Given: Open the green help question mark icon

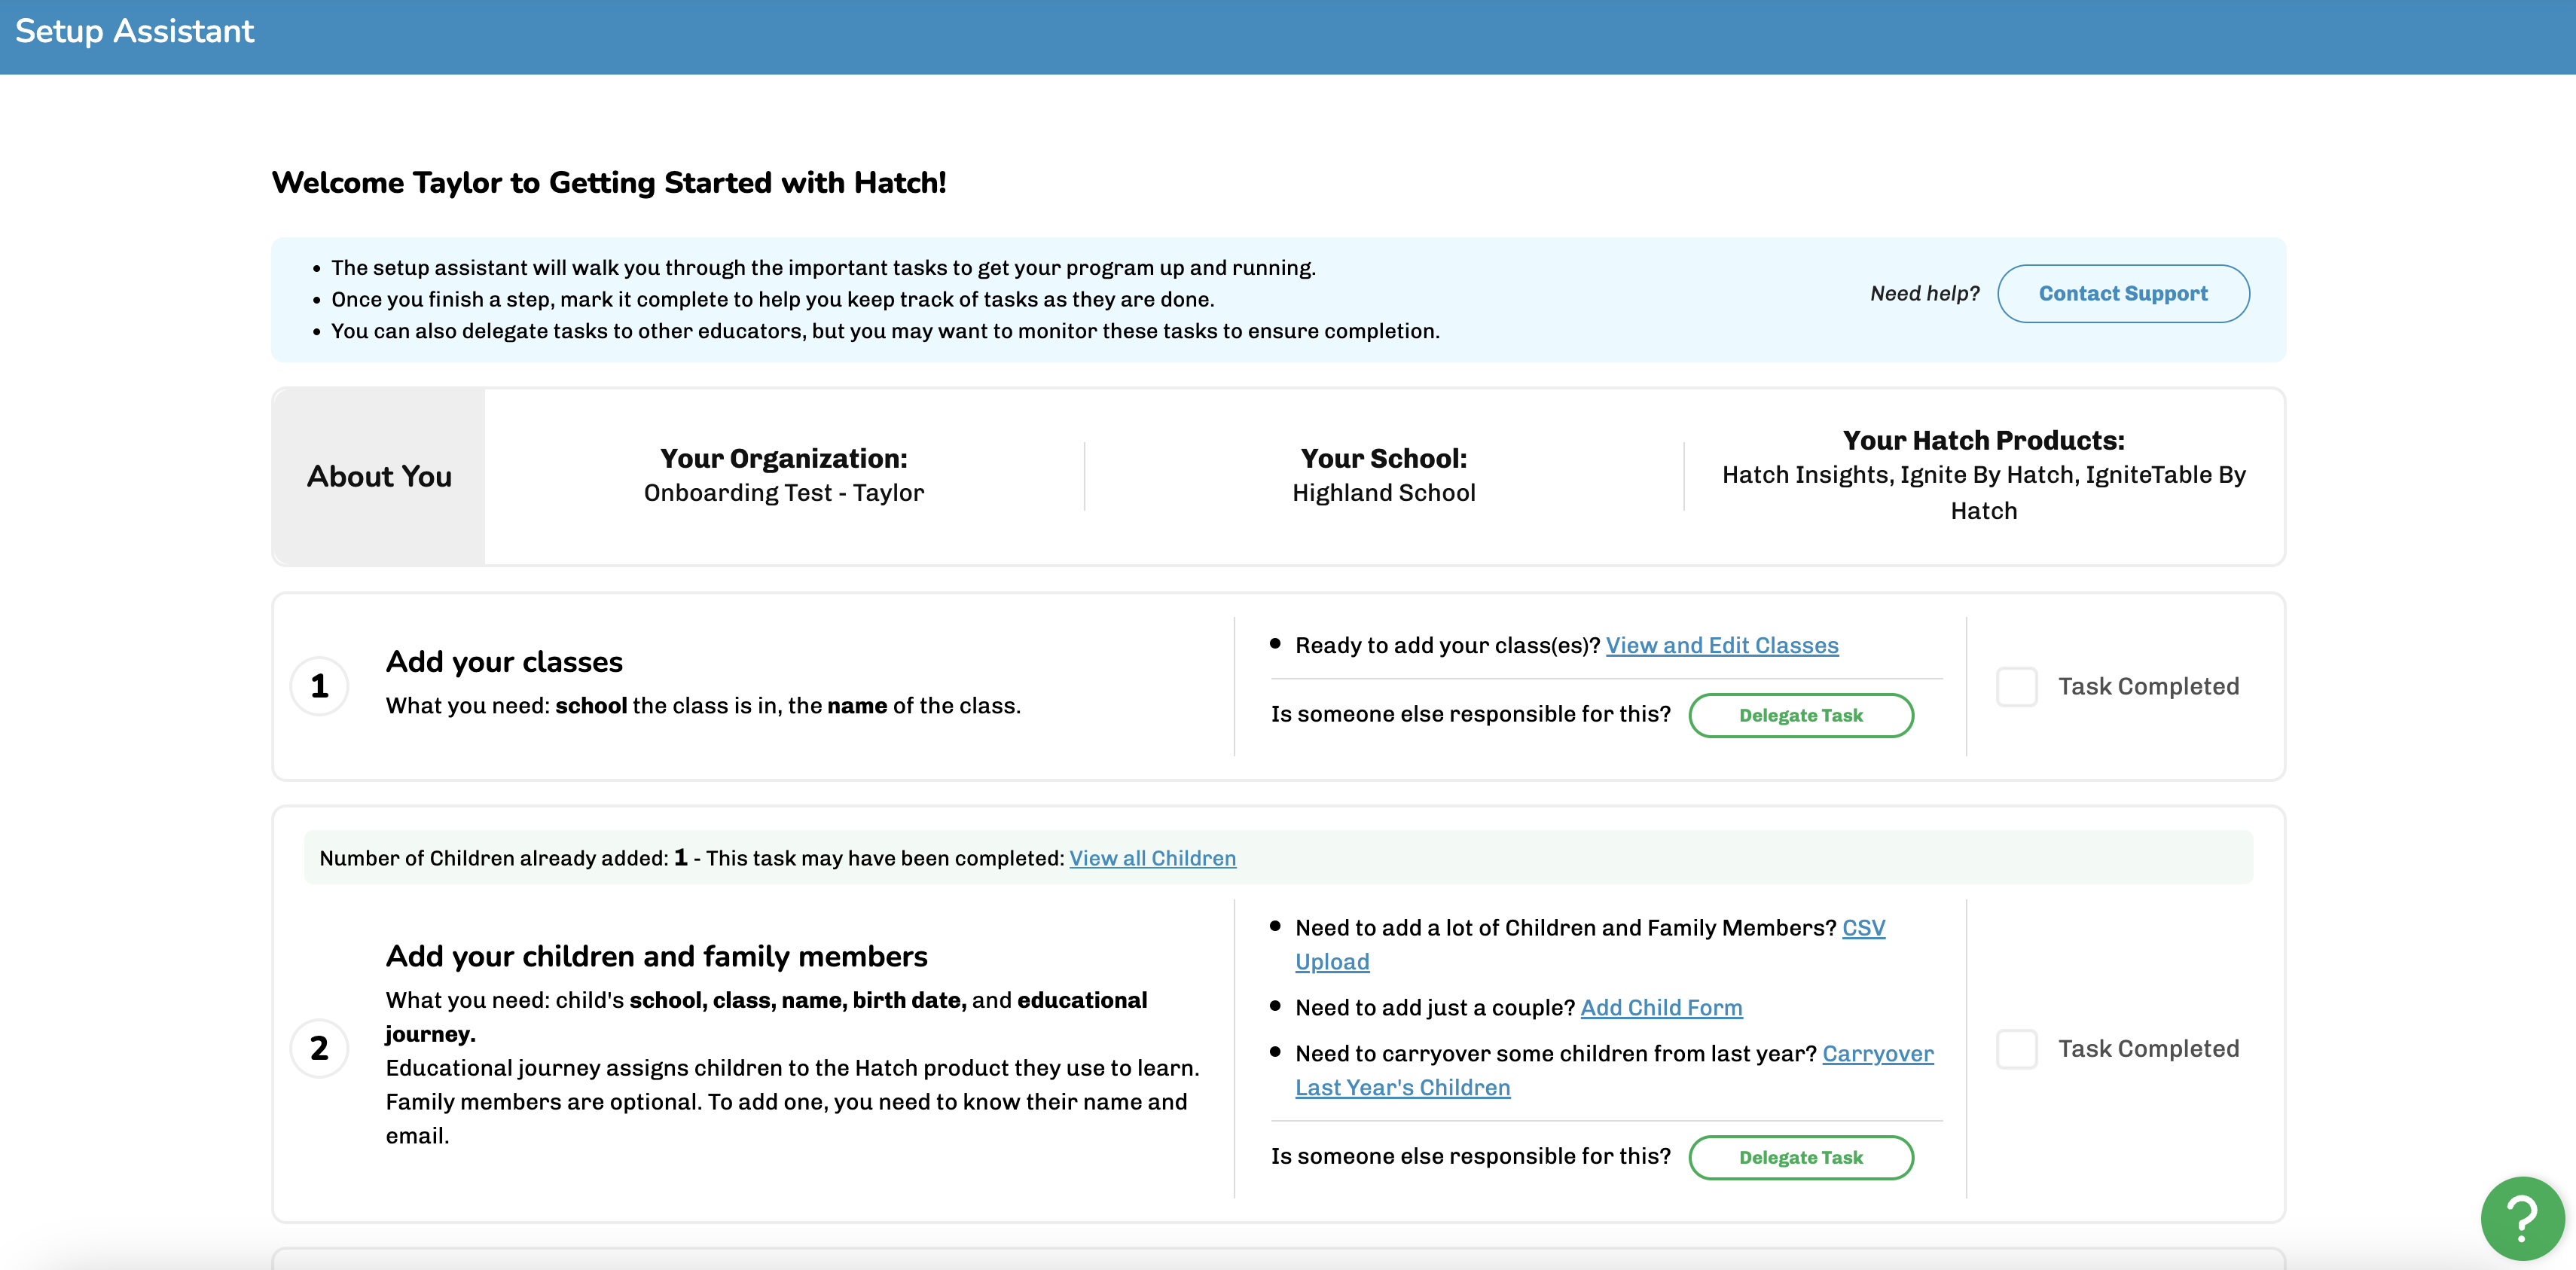Looking at the screenshot, I should [x=2522, y=1218].
